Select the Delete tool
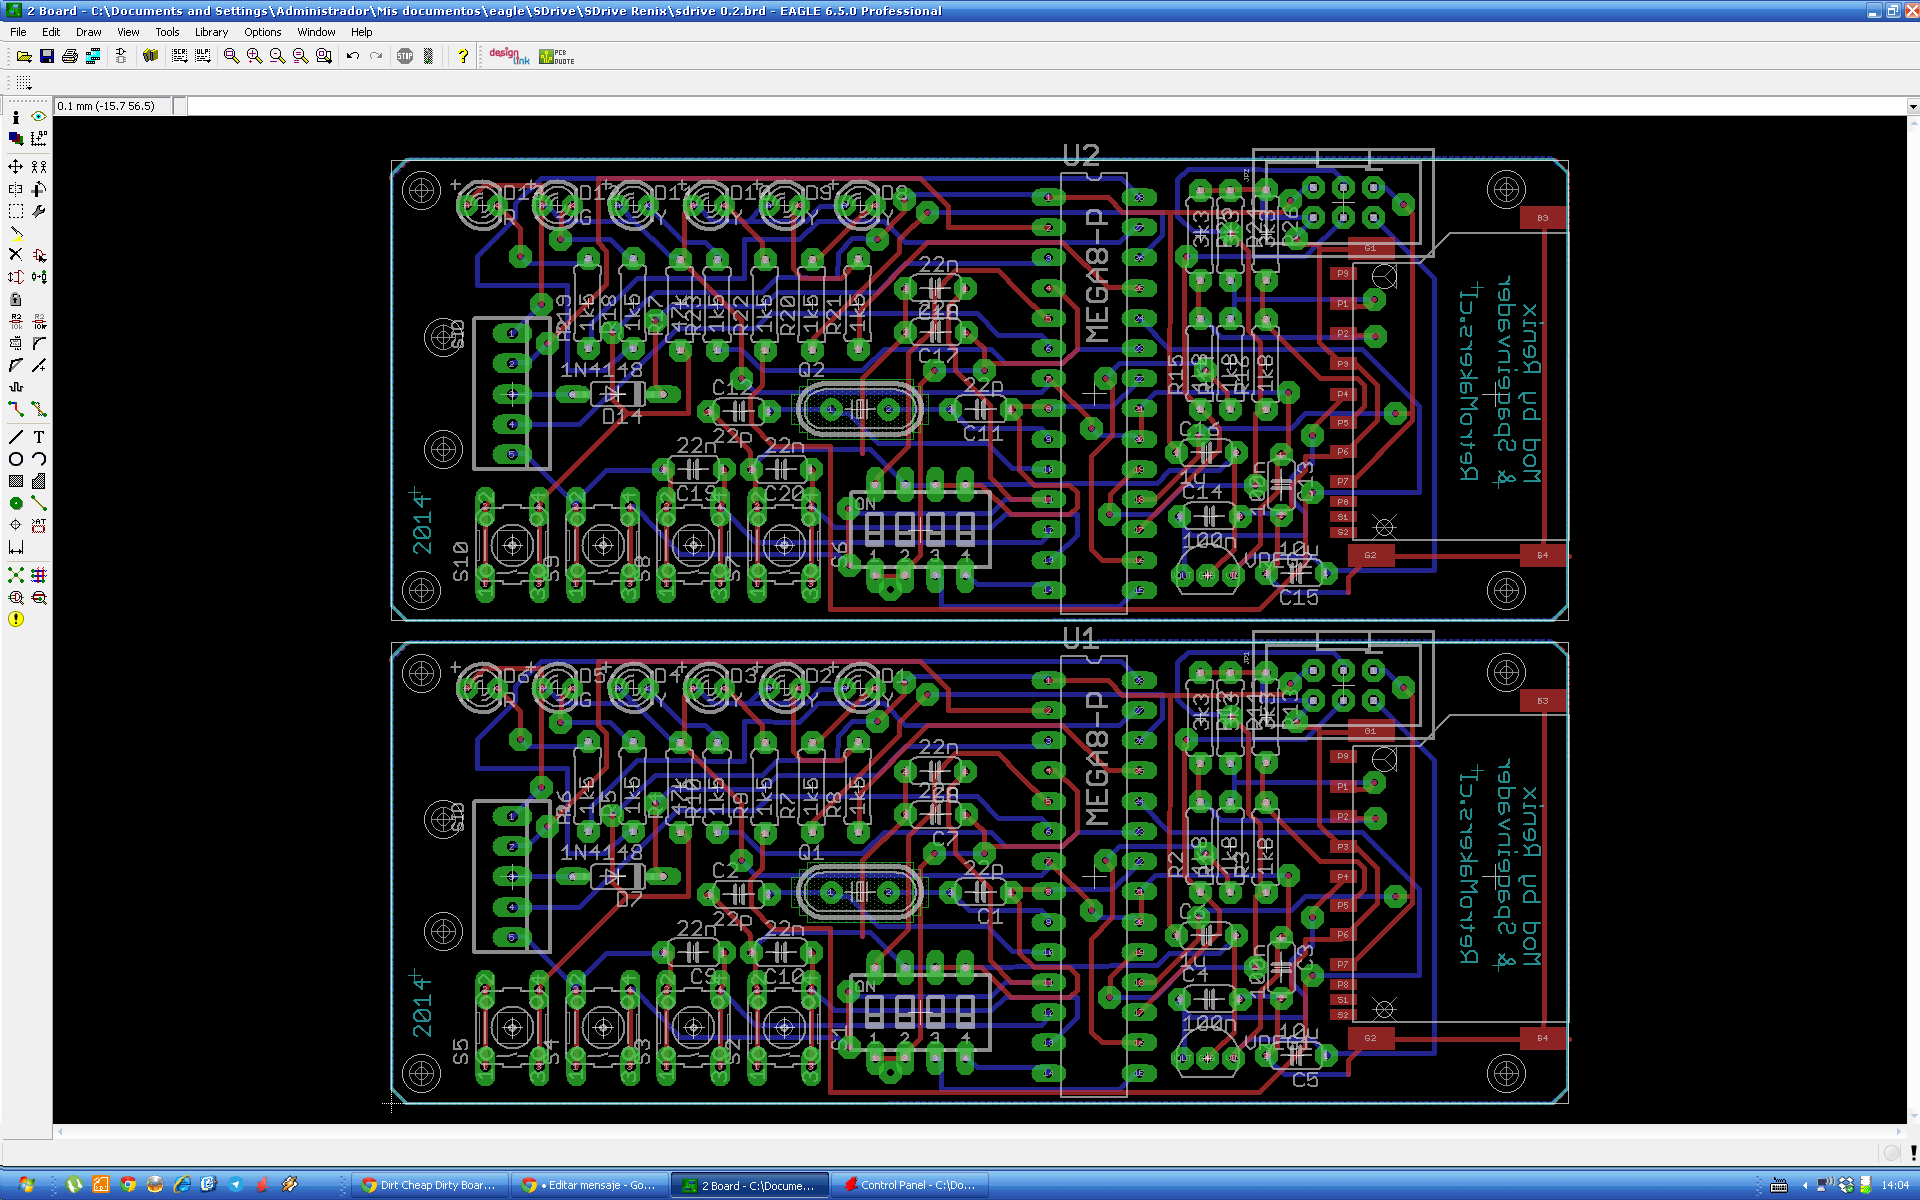Viewport: 1920px width, 1200px height. click(x=16, y=255)
